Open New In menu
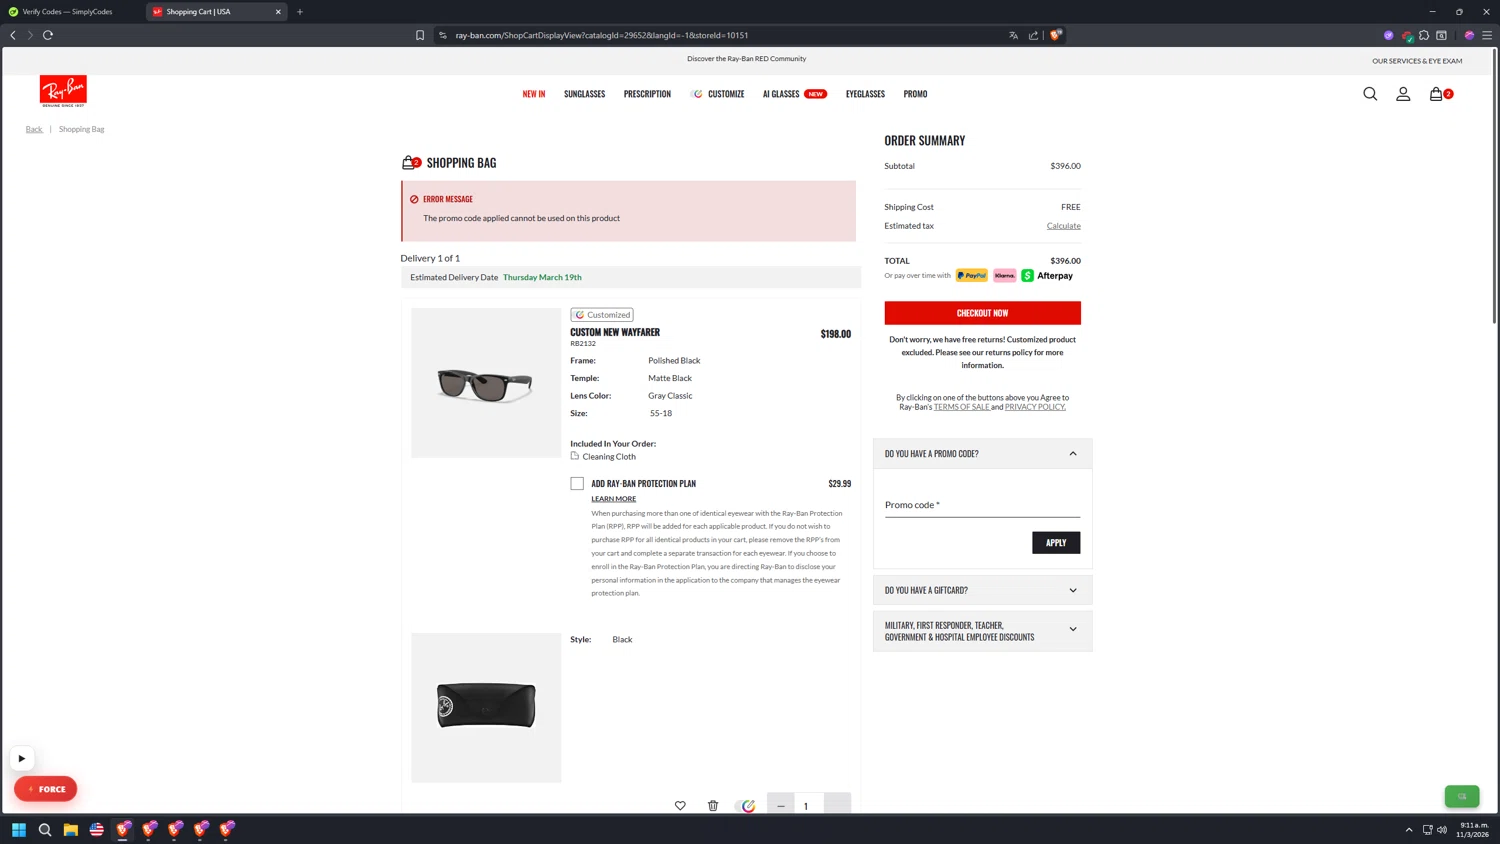 tap(534, 94)
